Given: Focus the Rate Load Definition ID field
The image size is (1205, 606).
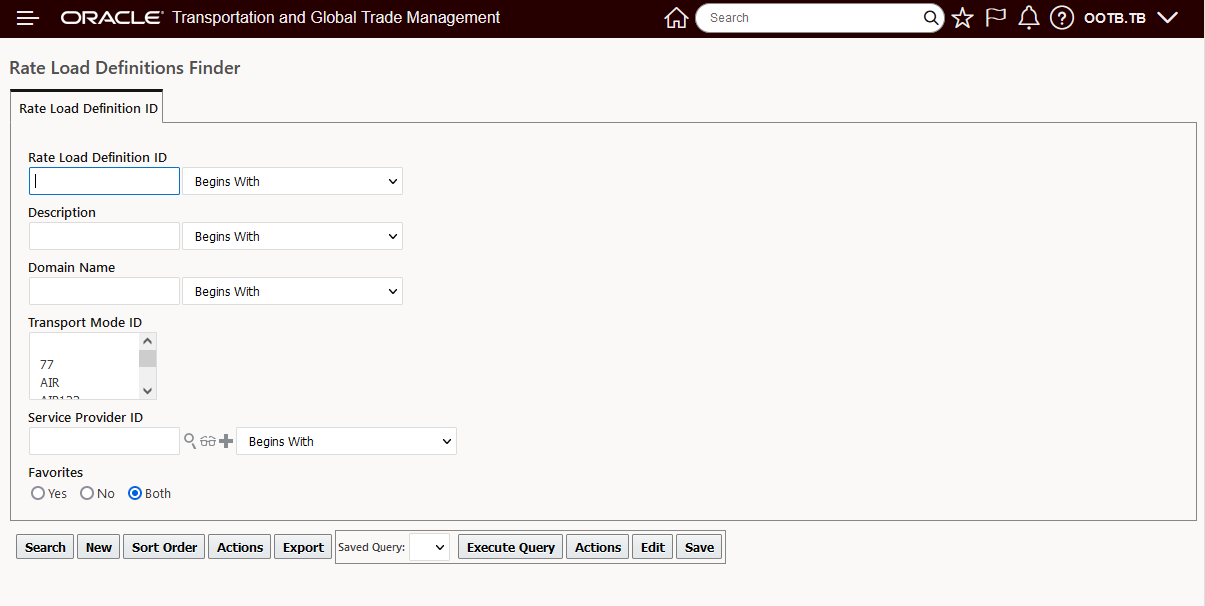Looking at the screenshot, I should (x=104, y=181).
